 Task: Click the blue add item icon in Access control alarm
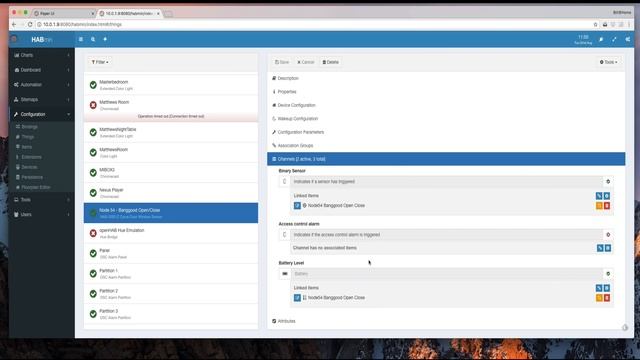point(608,248)
